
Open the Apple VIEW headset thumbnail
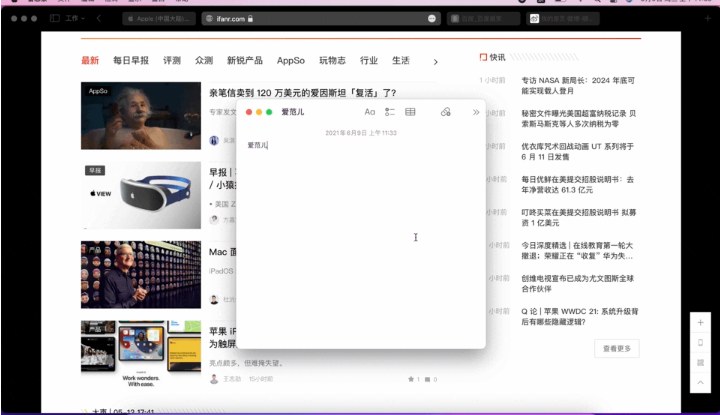coord(141,195)
